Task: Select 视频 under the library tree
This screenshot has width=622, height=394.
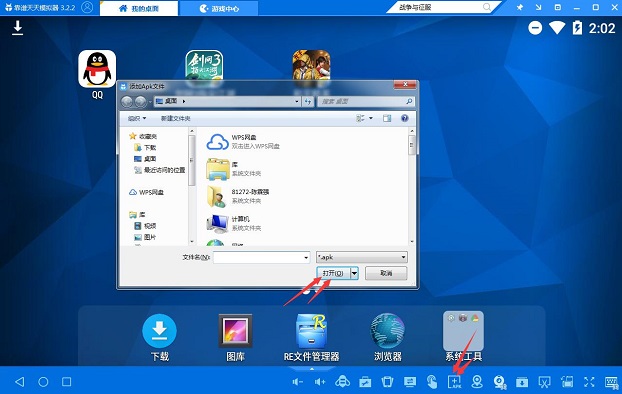Action: (145, 226)
